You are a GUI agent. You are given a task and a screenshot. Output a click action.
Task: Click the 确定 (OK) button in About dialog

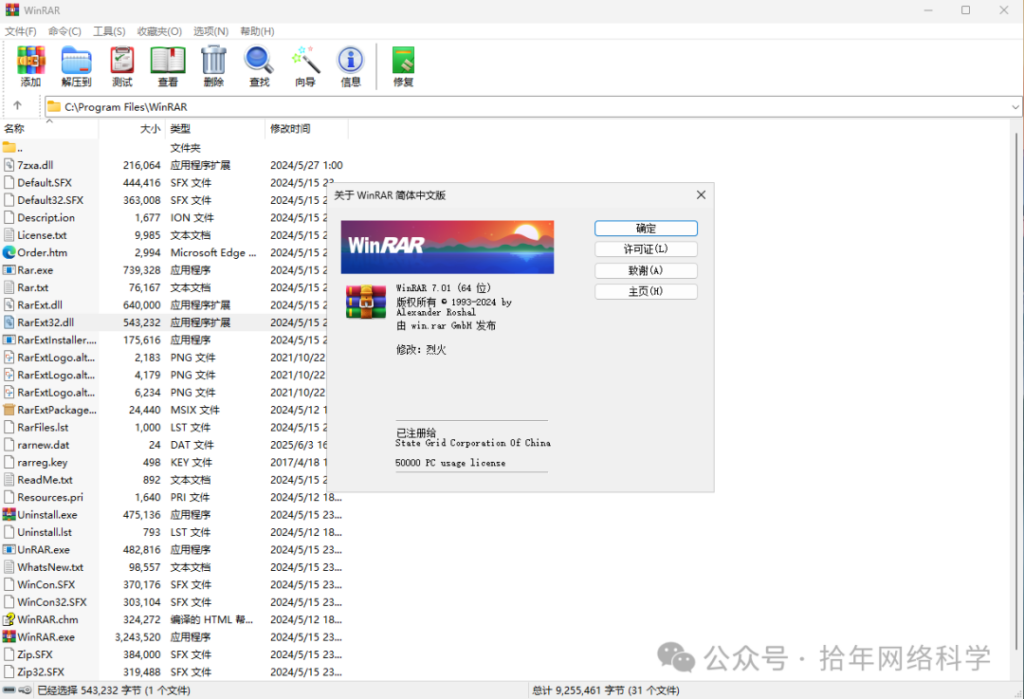click(645, 228)
